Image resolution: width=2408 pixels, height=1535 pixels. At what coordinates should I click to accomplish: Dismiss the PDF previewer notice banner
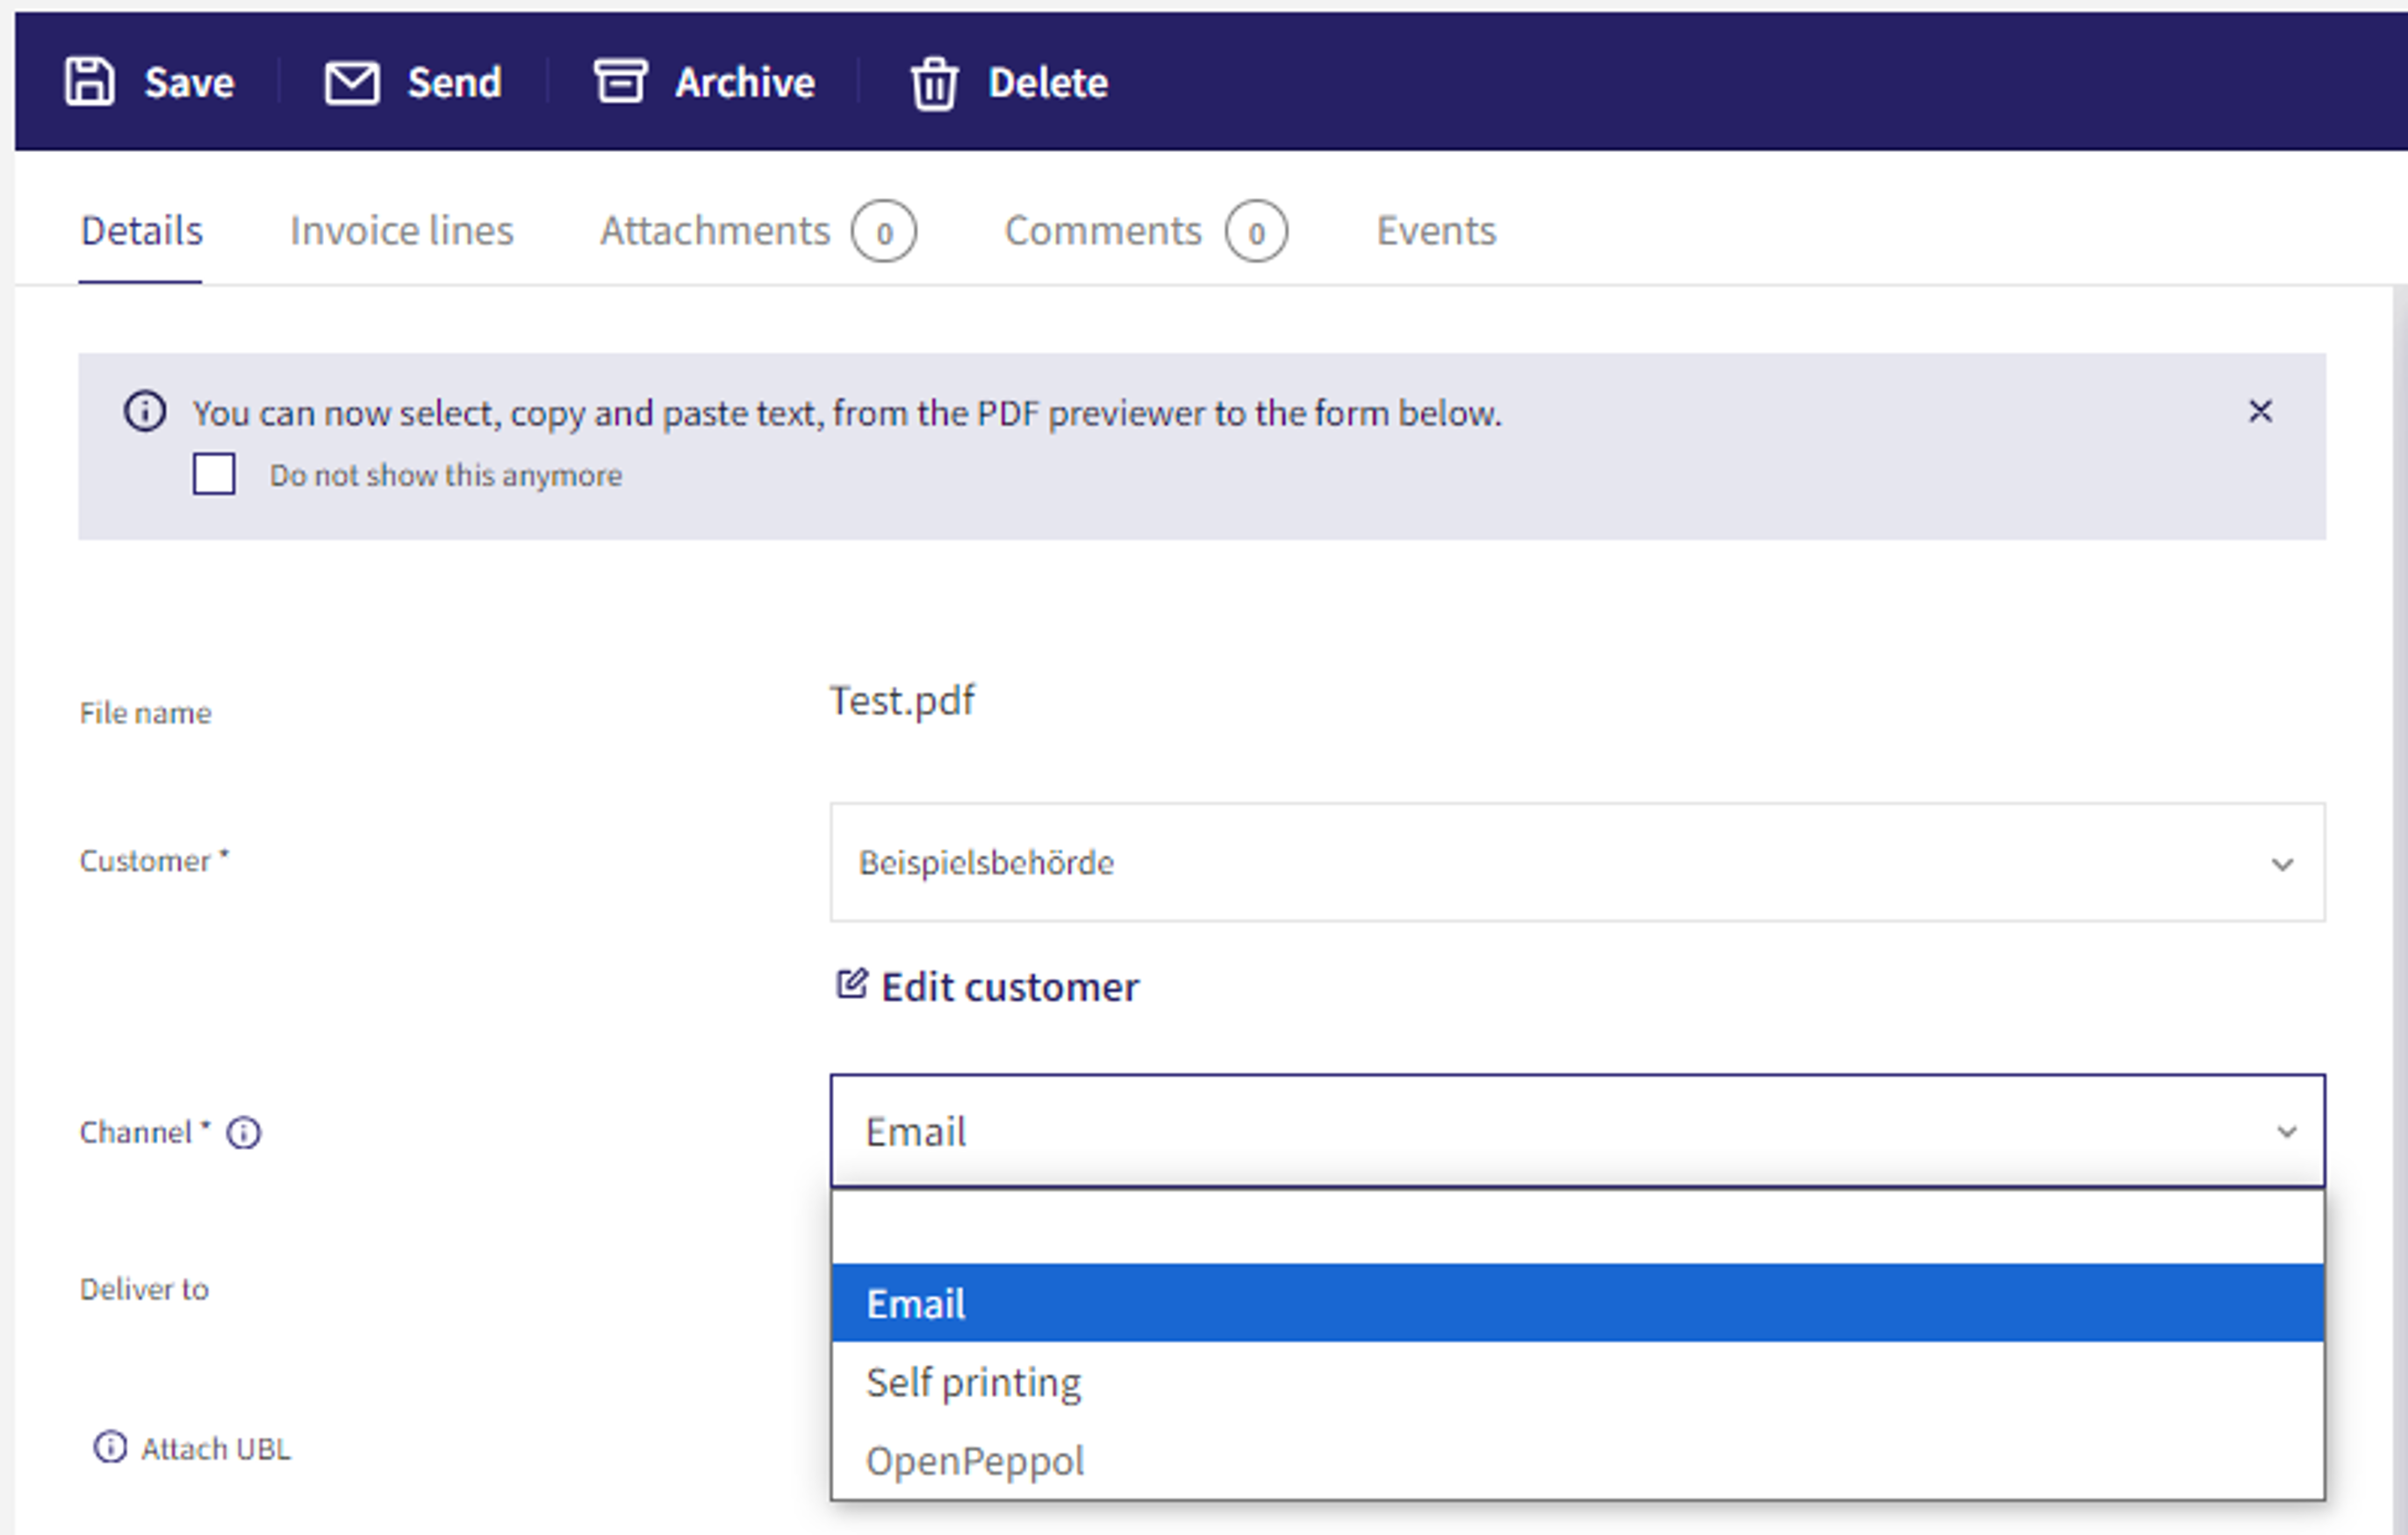pyautogui.click(x=2260, y=411)
